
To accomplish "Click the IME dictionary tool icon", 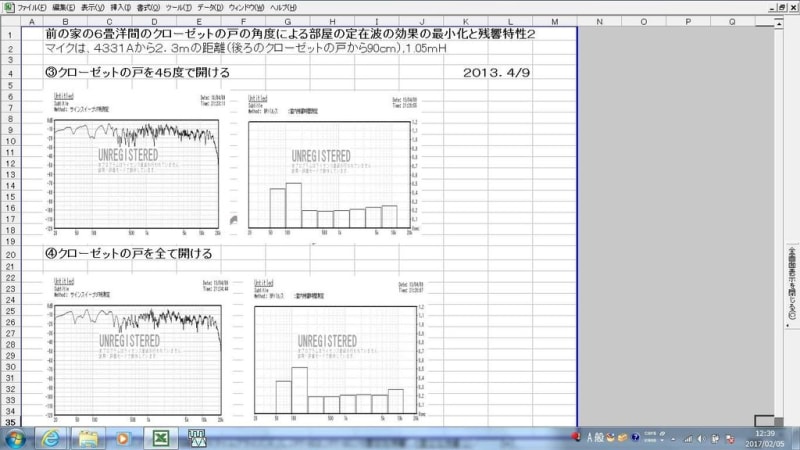I will coord(611,438).
